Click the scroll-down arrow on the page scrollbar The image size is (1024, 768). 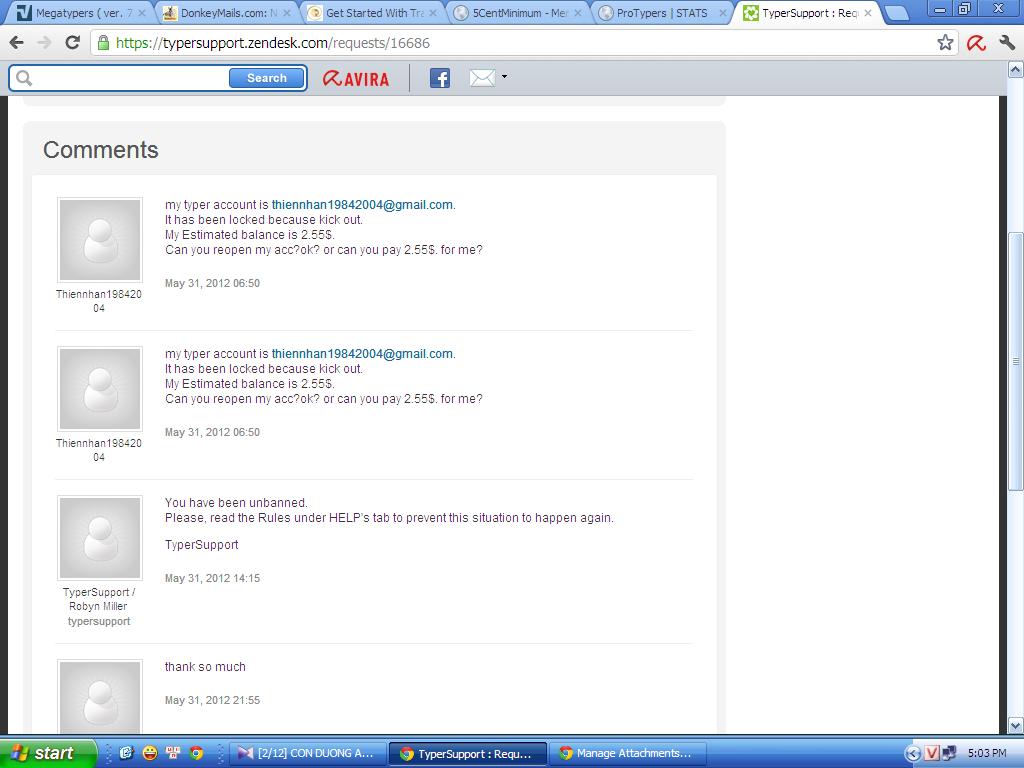tap(1016, 726)
